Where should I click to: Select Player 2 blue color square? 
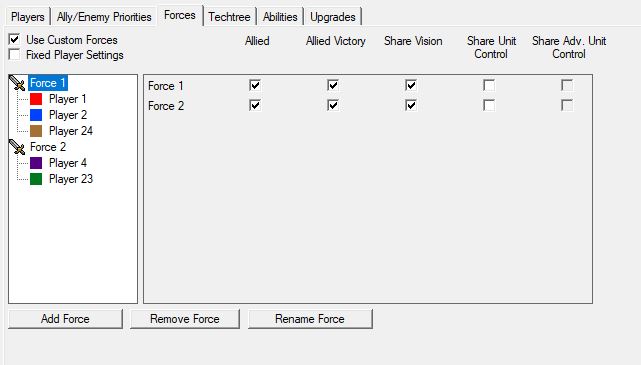coord(36,115)
